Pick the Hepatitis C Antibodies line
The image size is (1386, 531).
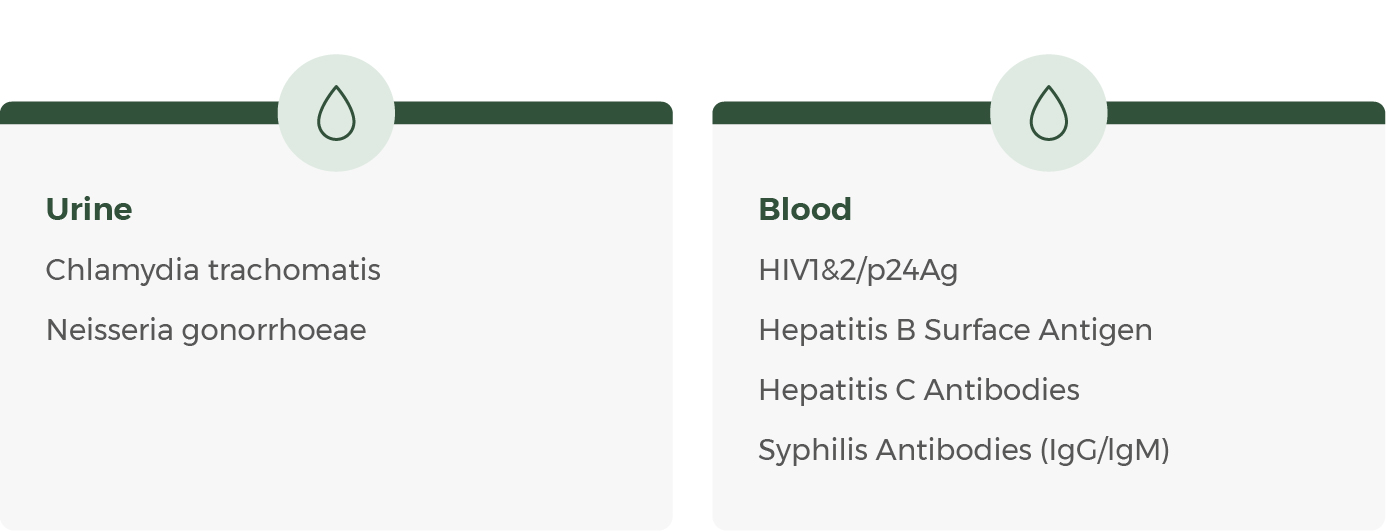click(x=918, y=390)
